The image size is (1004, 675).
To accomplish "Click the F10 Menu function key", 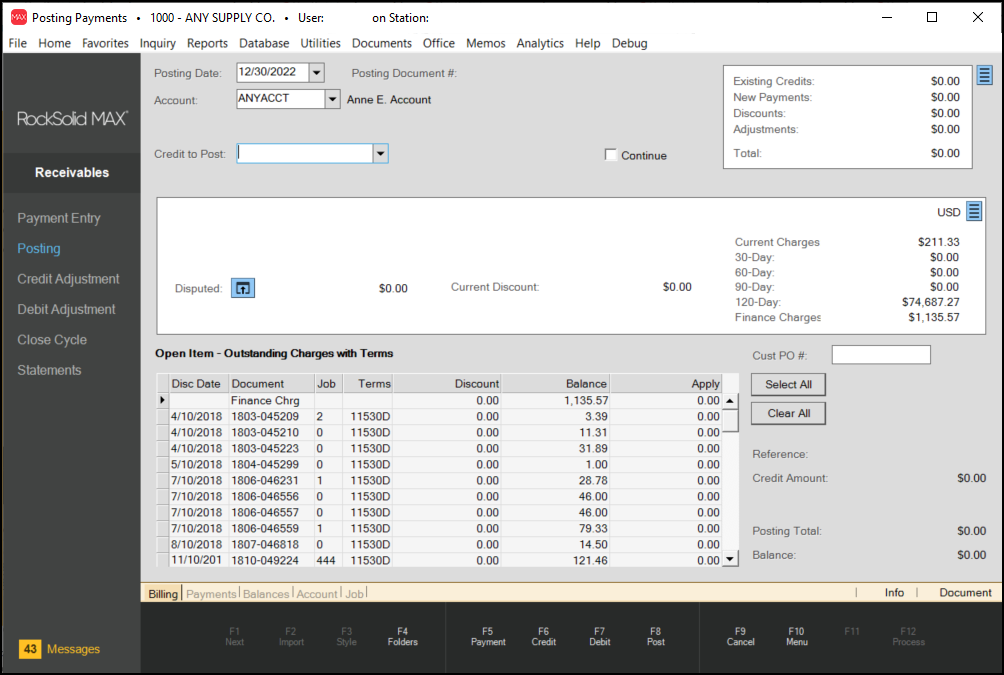I will (x=797, y=637).
